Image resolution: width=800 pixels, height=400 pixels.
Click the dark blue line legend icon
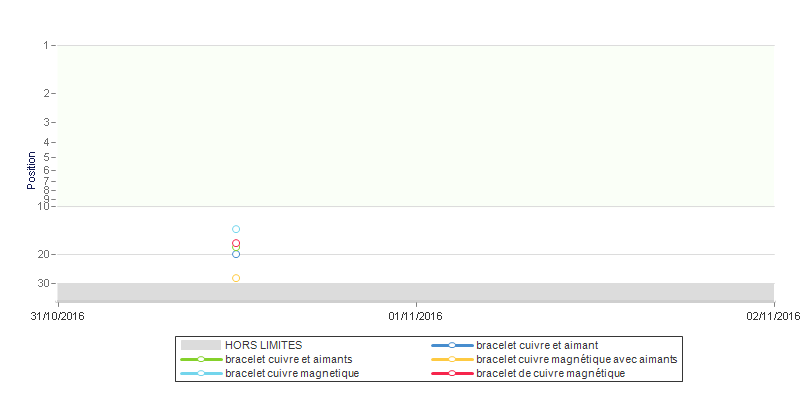(452, 345)
